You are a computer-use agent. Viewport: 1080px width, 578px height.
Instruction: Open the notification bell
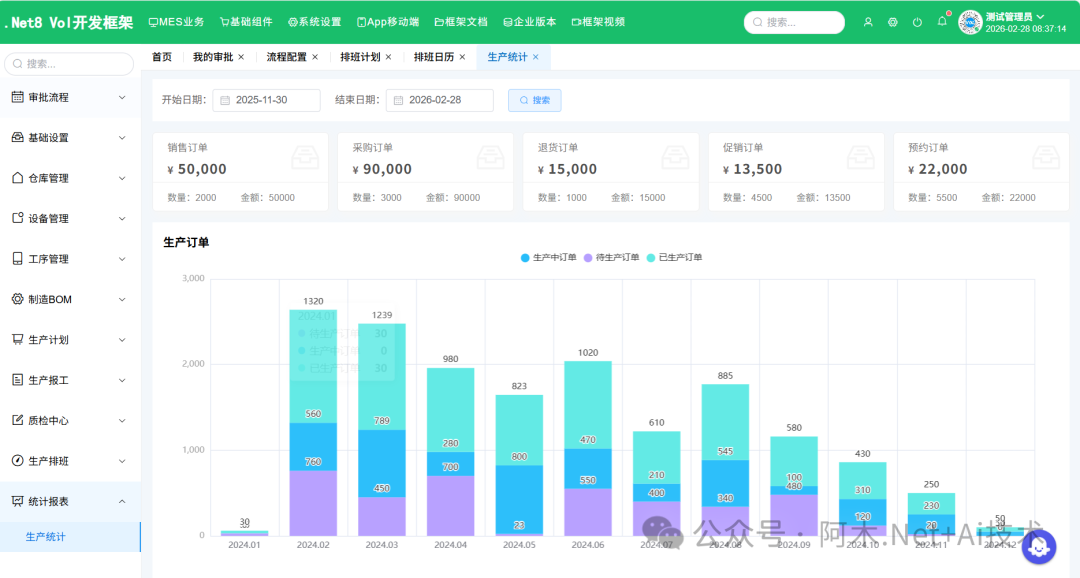pos(942,21)
